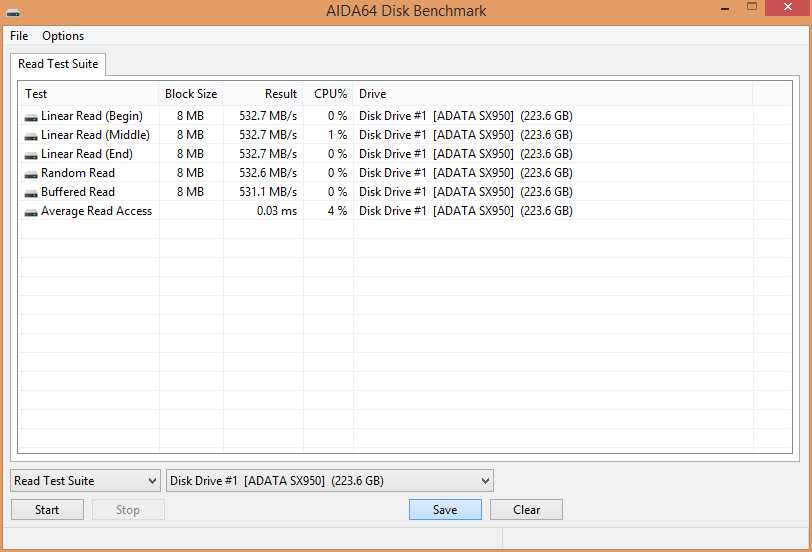Viewport: 812px width, 552px height.
Task: Sort by the Result column header
Action: 263,94
